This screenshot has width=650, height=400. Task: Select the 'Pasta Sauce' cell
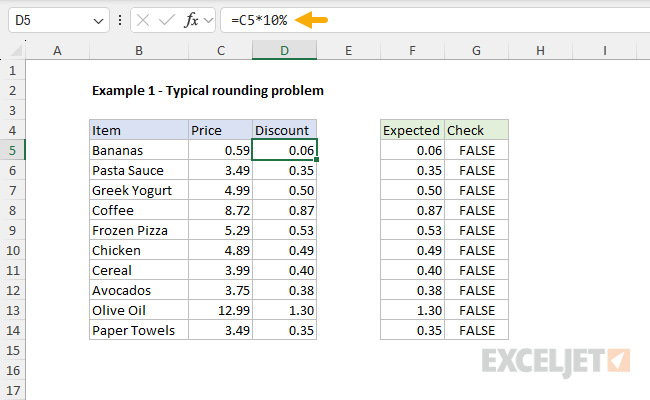(x=139, y=170)
